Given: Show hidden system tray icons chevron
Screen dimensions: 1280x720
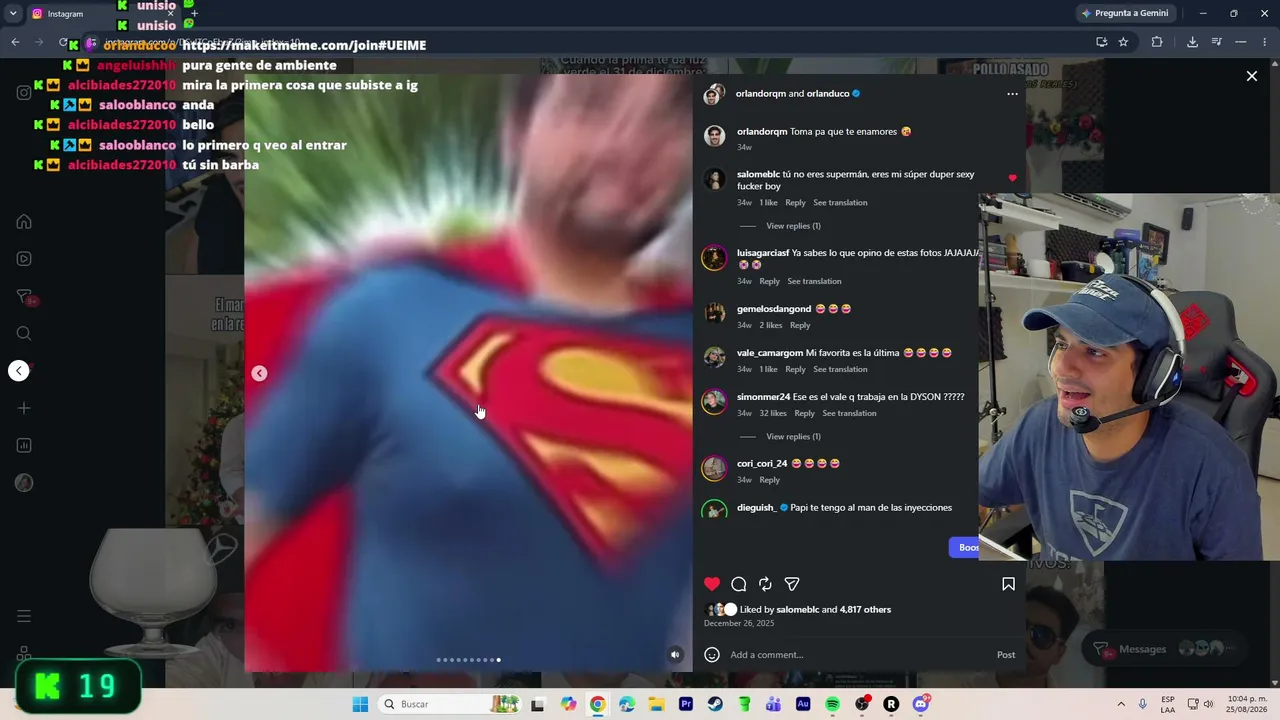Looking at the screenshot, I should click(x=1120, y=704).
